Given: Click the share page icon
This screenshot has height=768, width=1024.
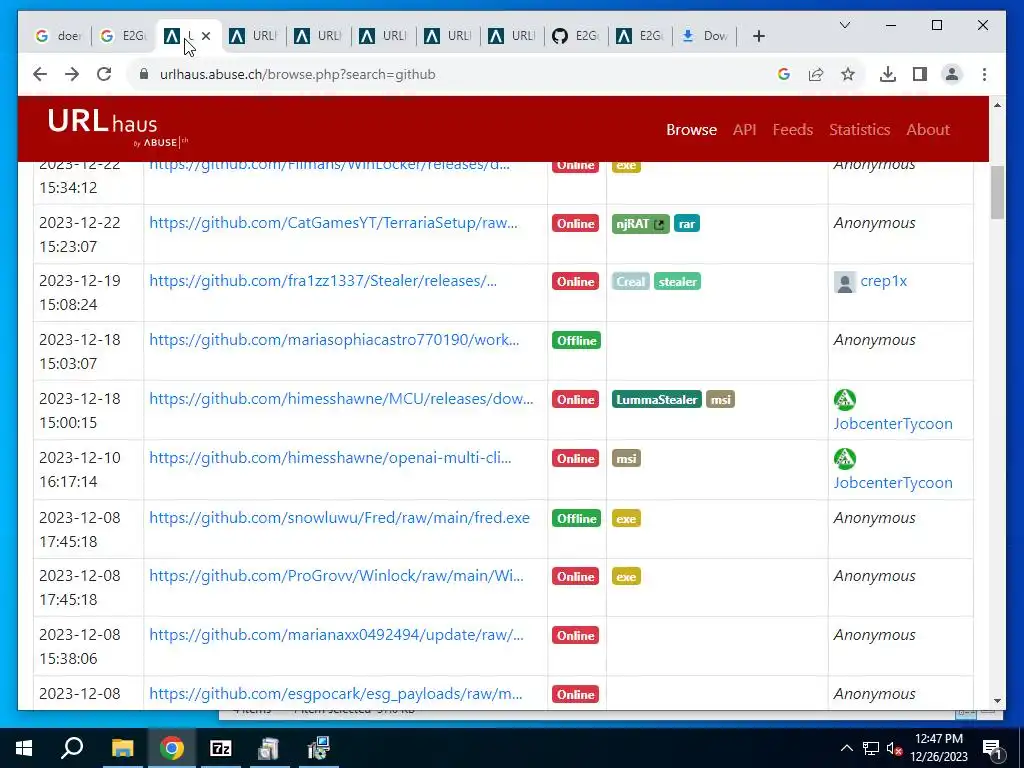Looking at the screenshot, I should click(816, 74).
